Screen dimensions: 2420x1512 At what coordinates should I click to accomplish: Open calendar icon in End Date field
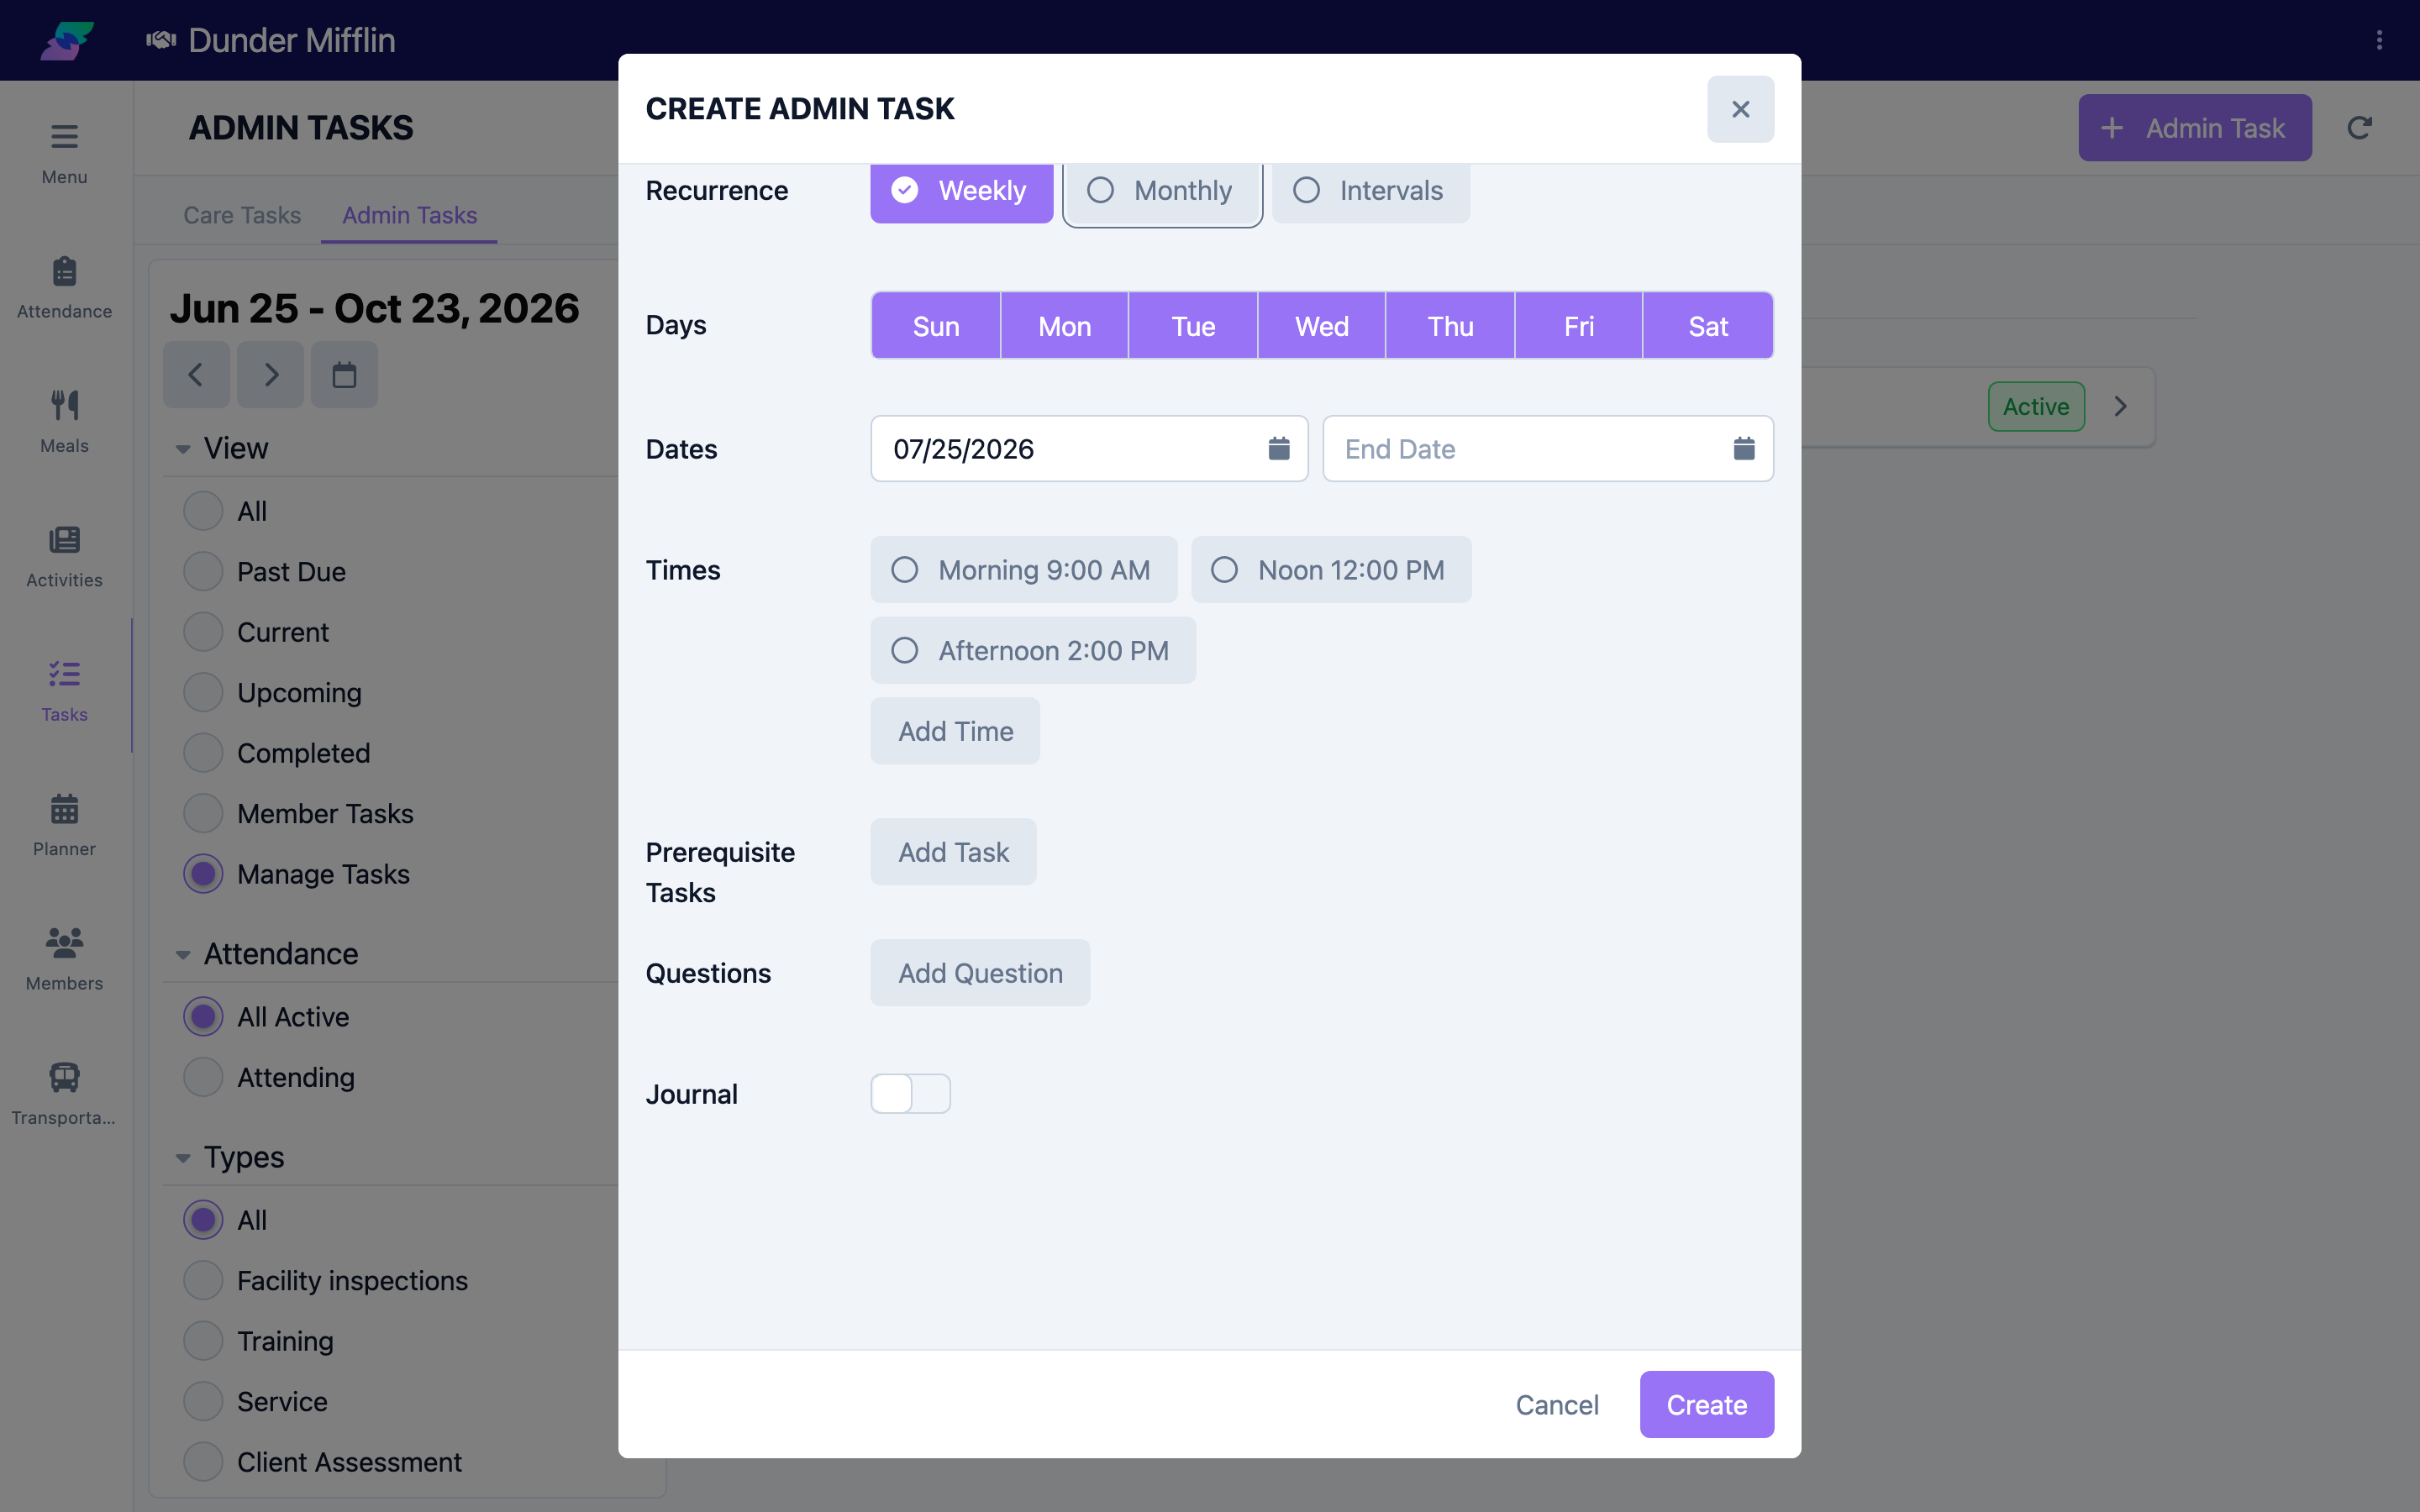point(1744,448)
